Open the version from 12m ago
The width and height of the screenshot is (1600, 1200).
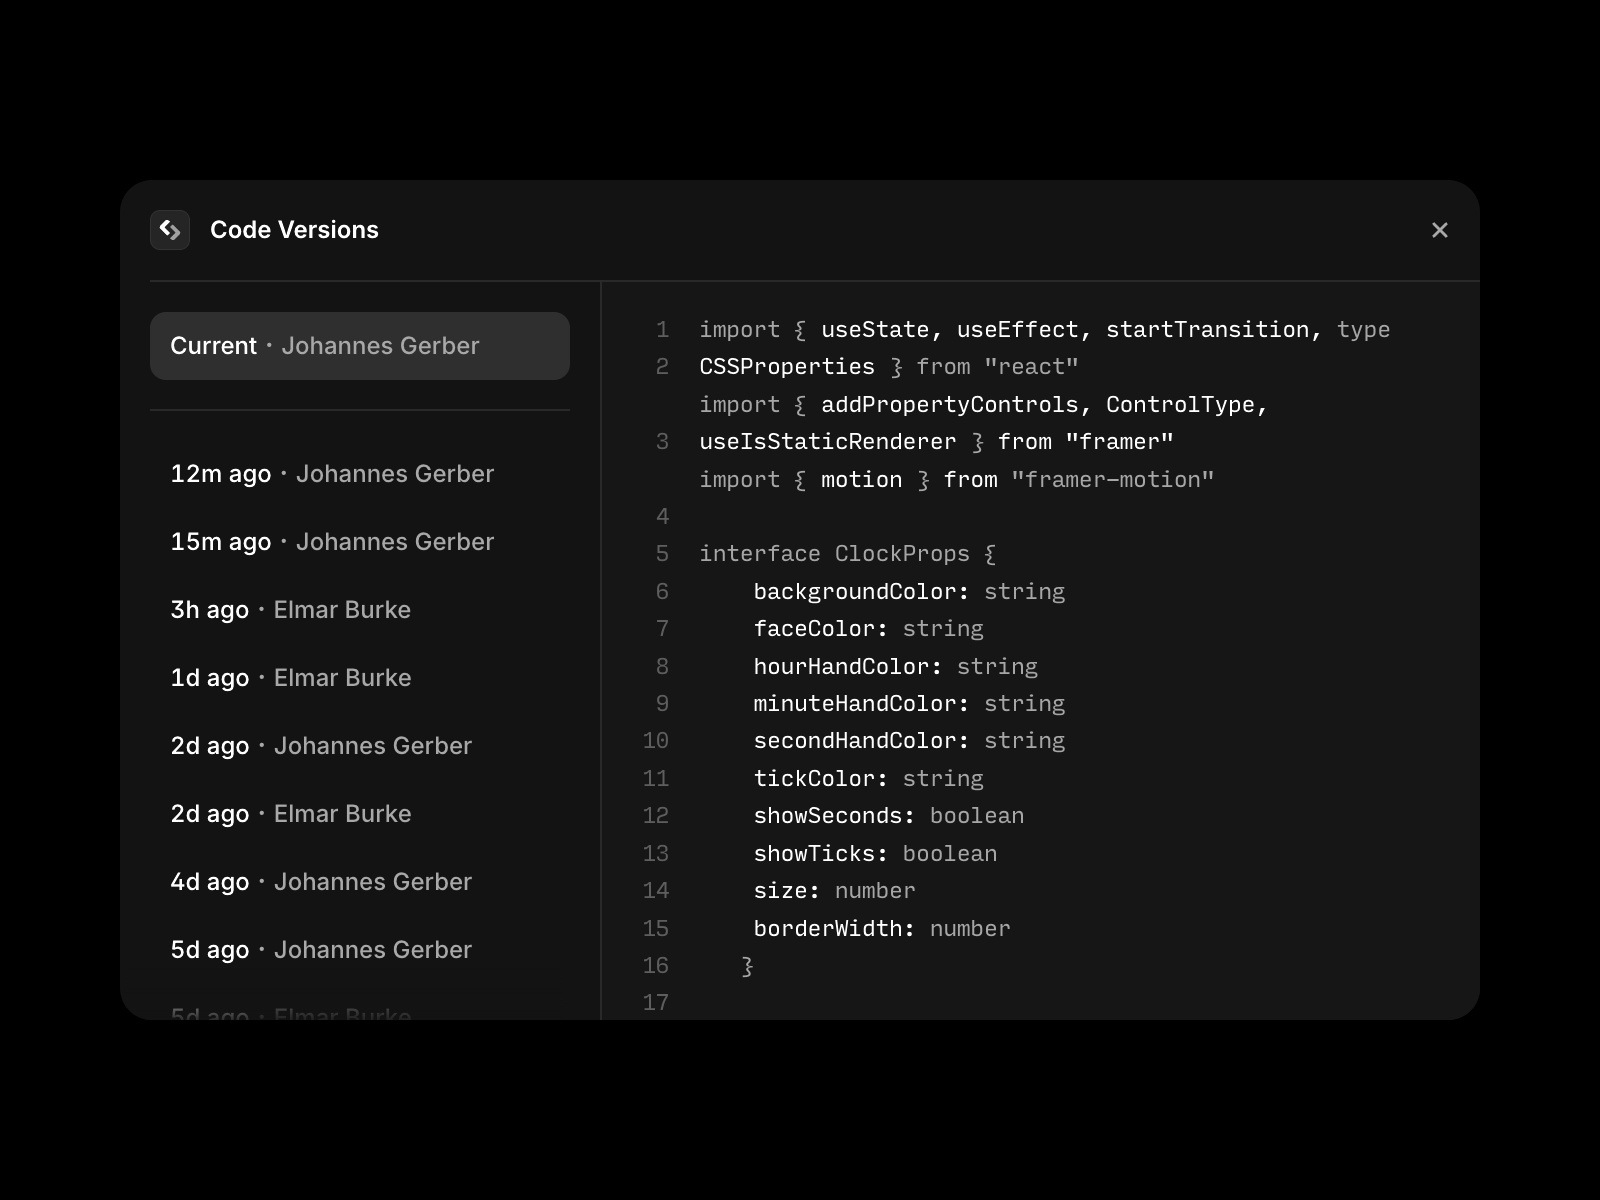click(332, 474)
